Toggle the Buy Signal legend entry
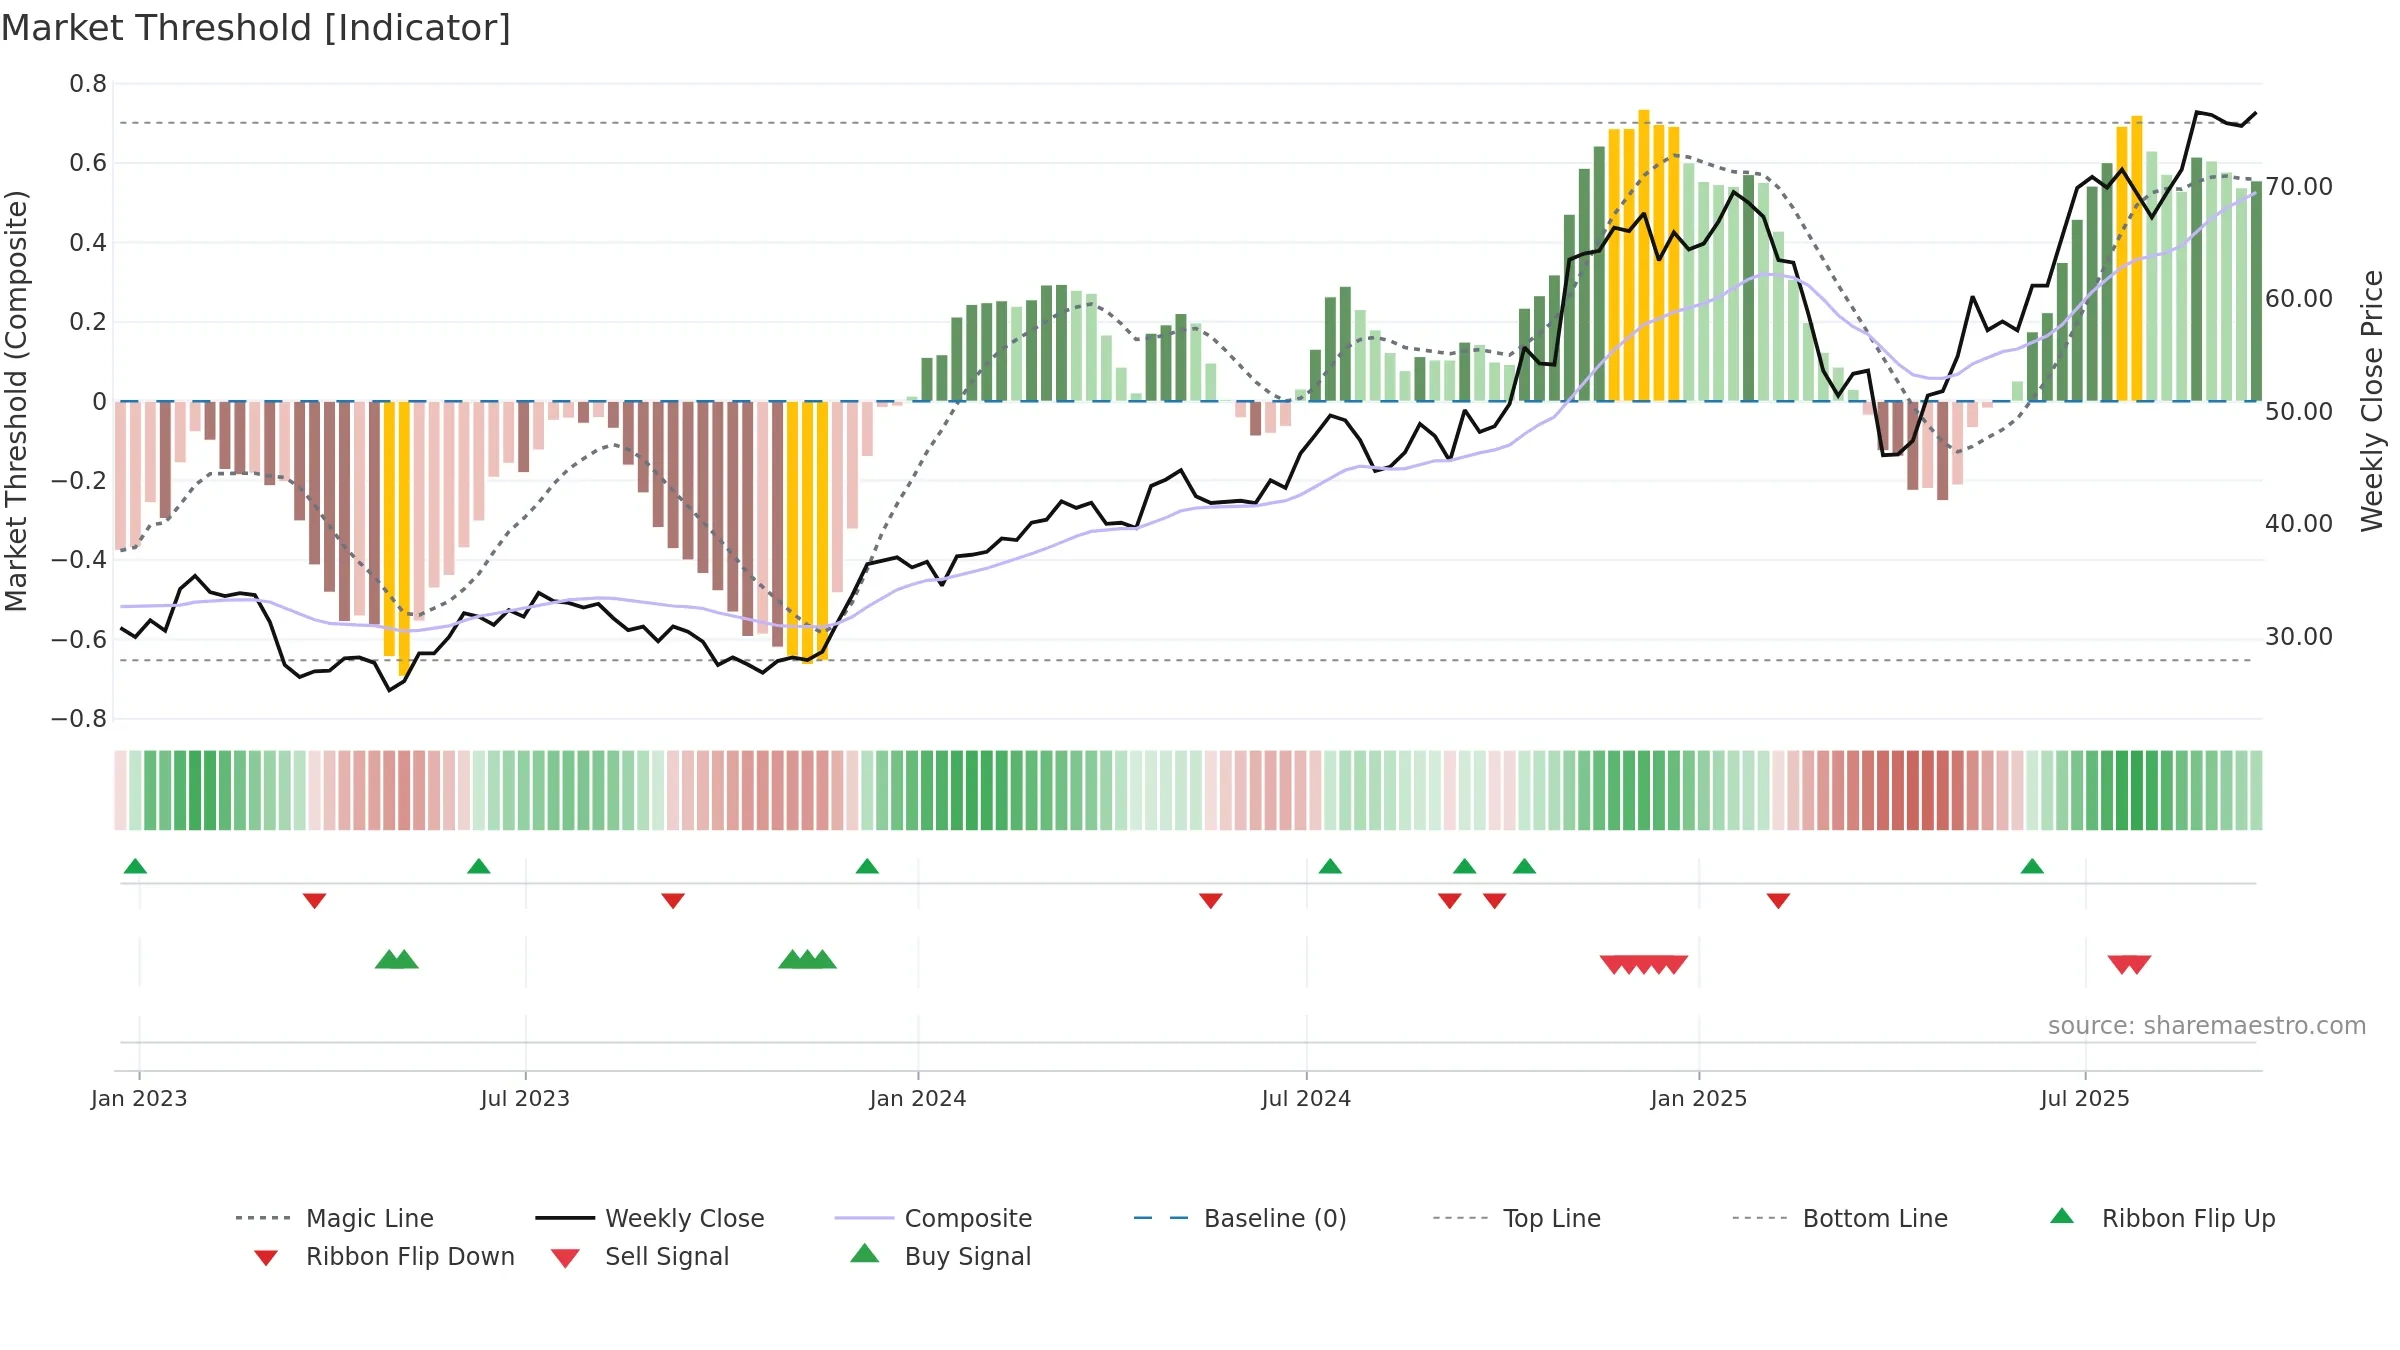Screen dimensions: 2400x1350 tap(940, 1256)
